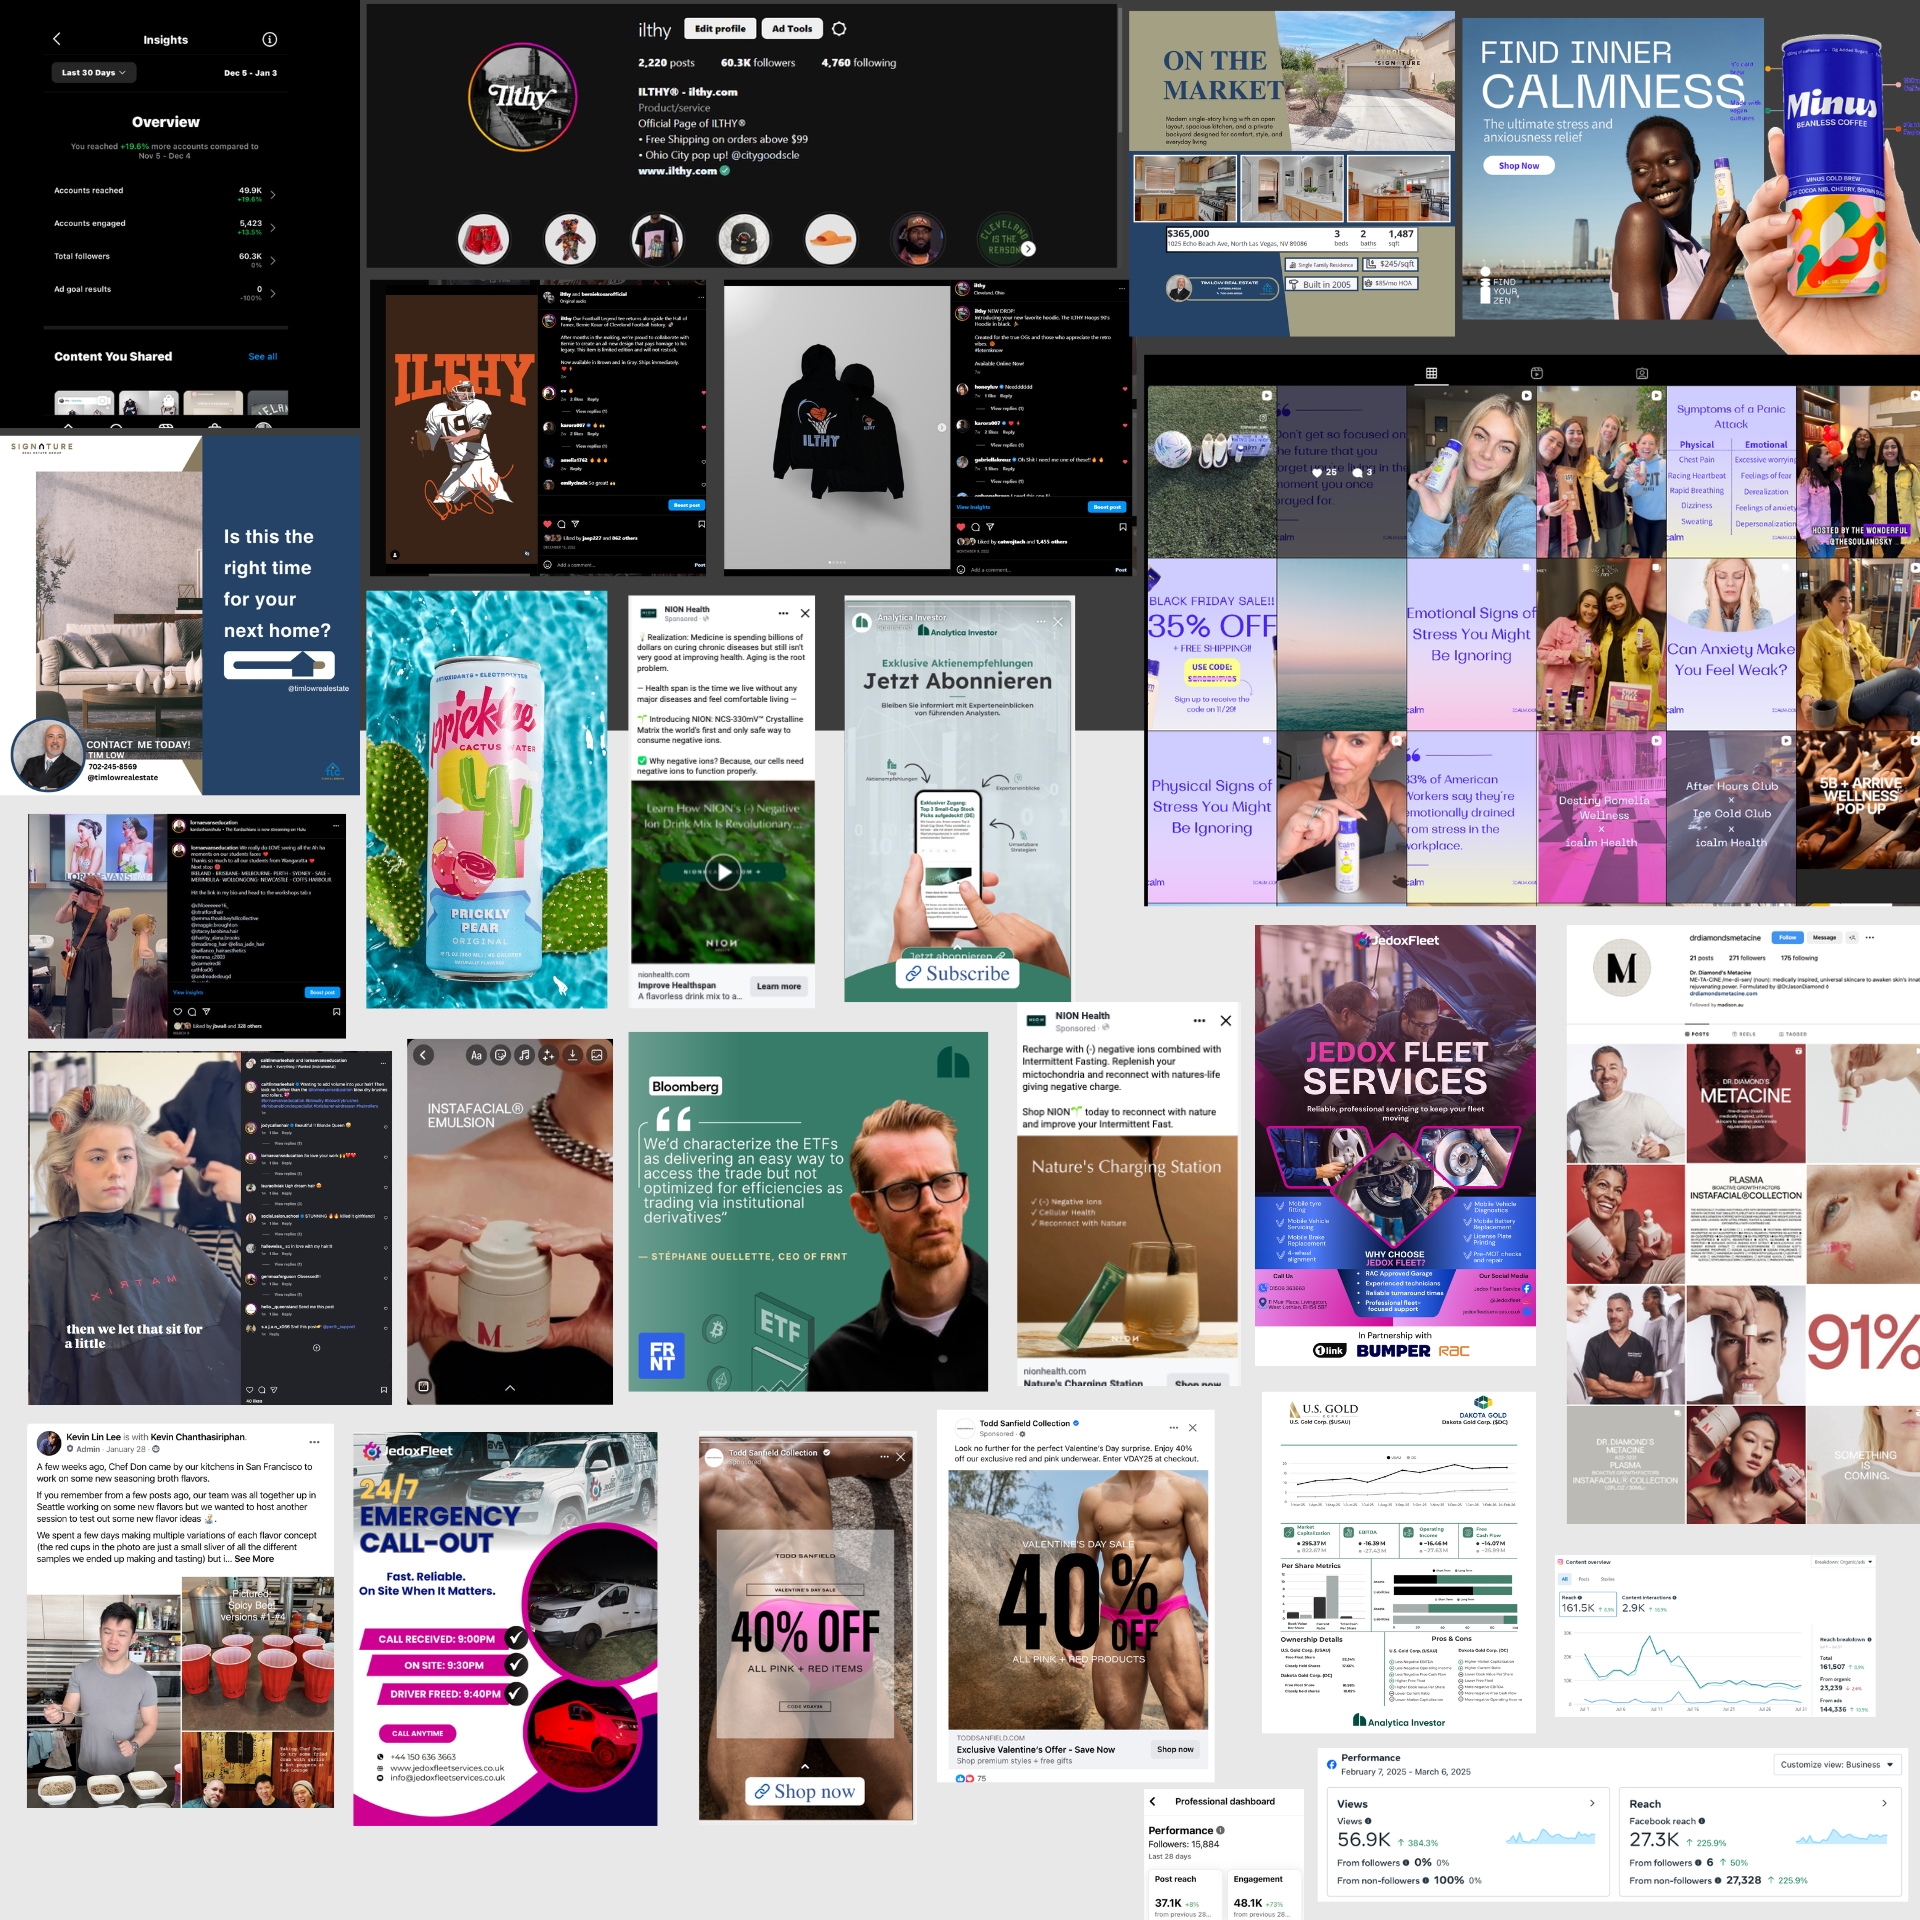Screen dimensions: 1920x1920
Task: Open sparkle effects in story editor
Action: click(548, 1055)
